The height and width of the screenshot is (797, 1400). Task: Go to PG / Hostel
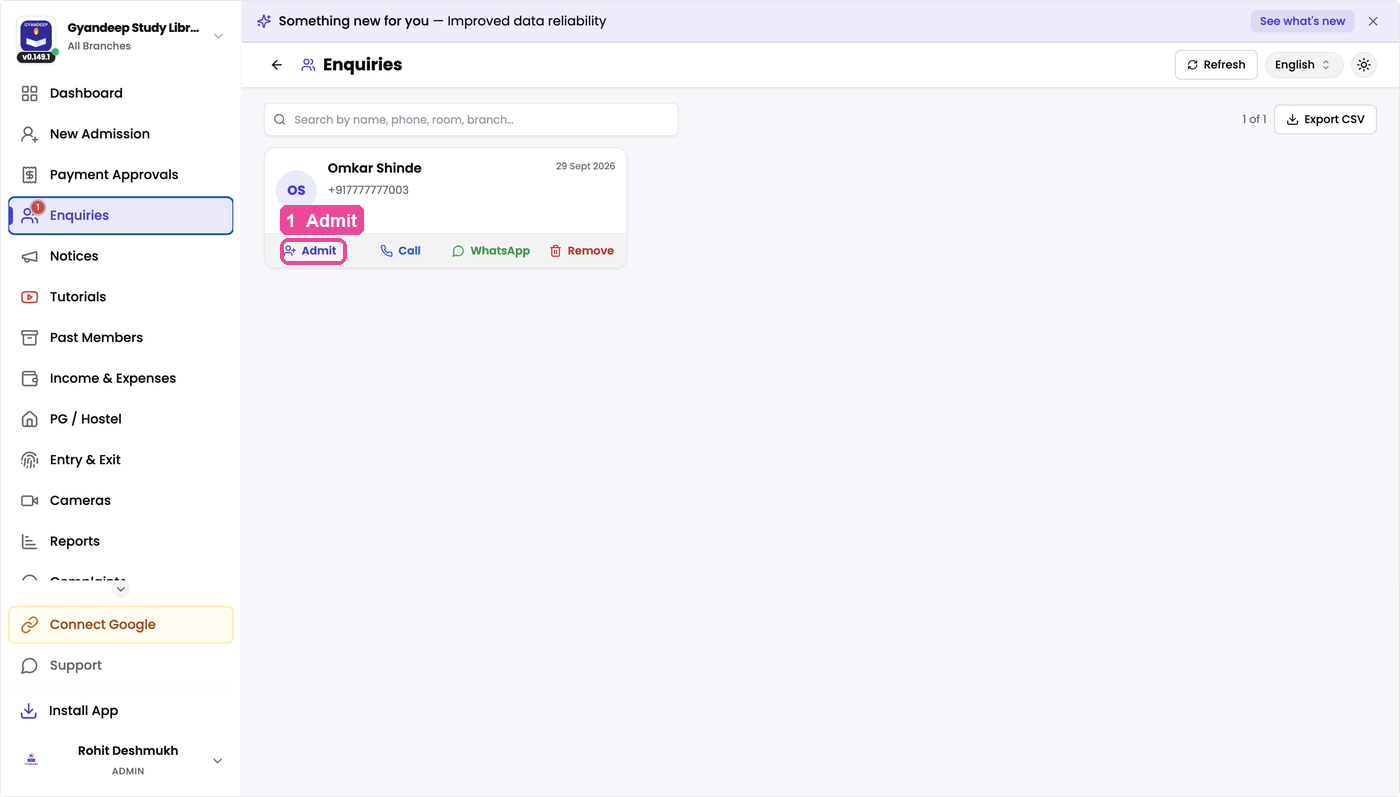coord(121,419)
